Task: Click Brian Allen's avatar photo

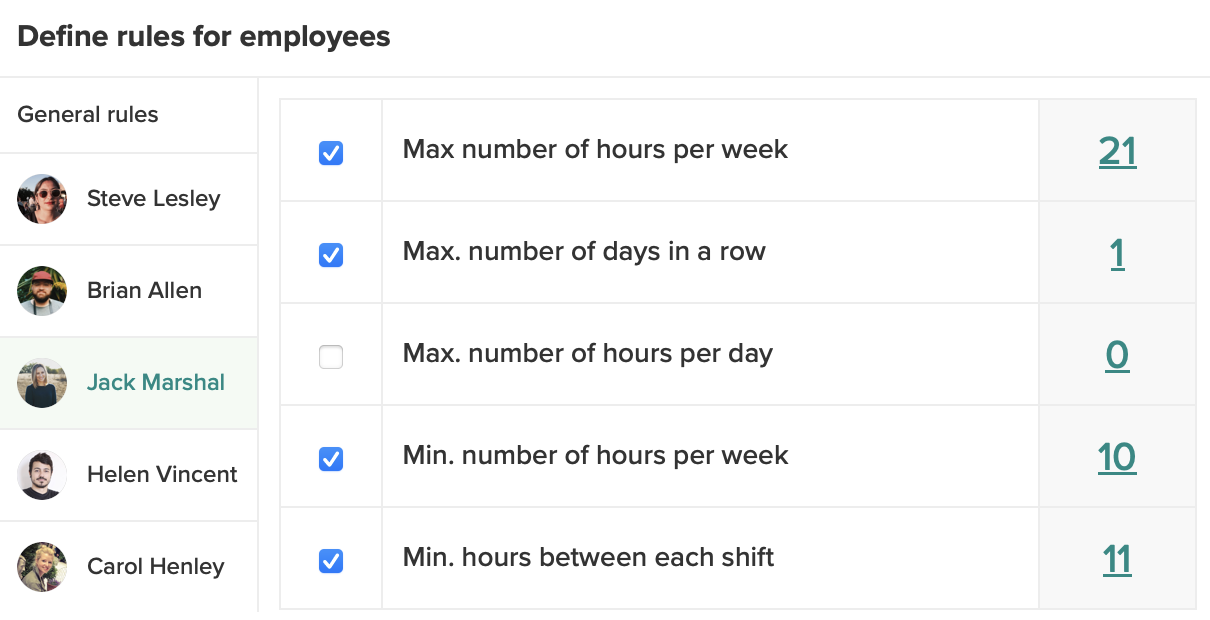Action: click(42, 291)
